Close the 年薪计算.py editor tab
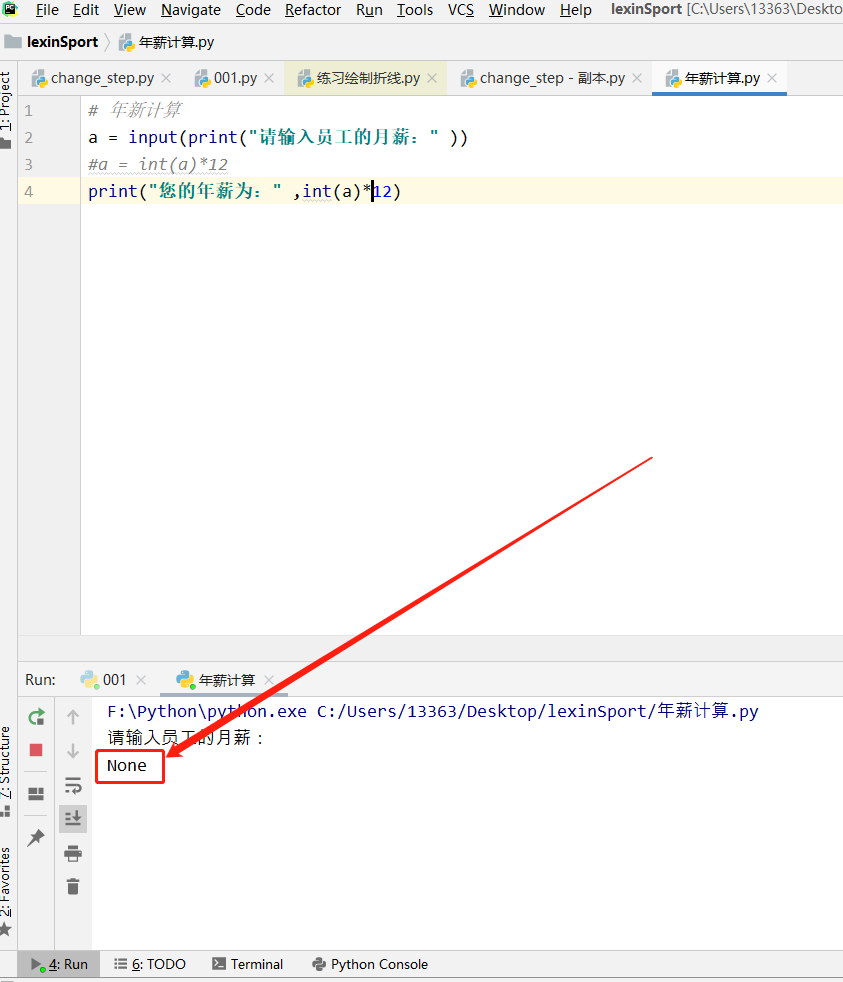This screenshot has width=843, height=982. (x=772, y=78)
